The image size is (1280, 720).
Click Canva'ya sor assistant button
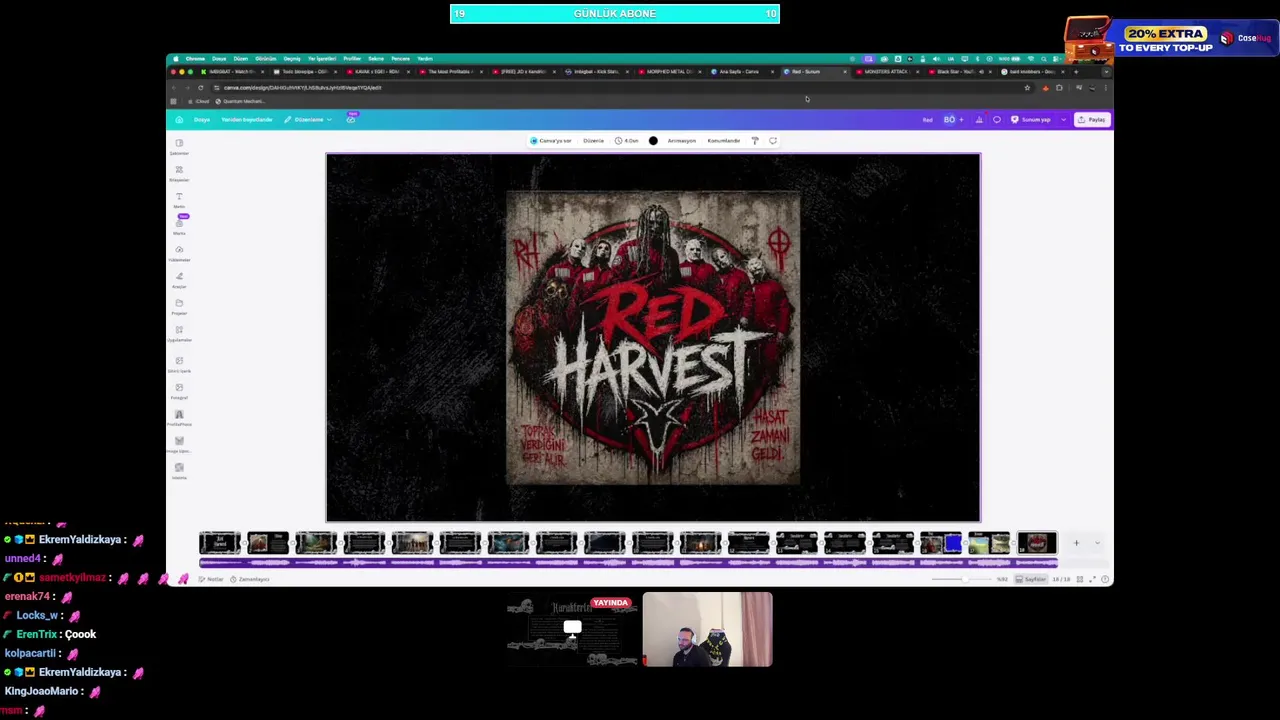click(x=551, y=141)
